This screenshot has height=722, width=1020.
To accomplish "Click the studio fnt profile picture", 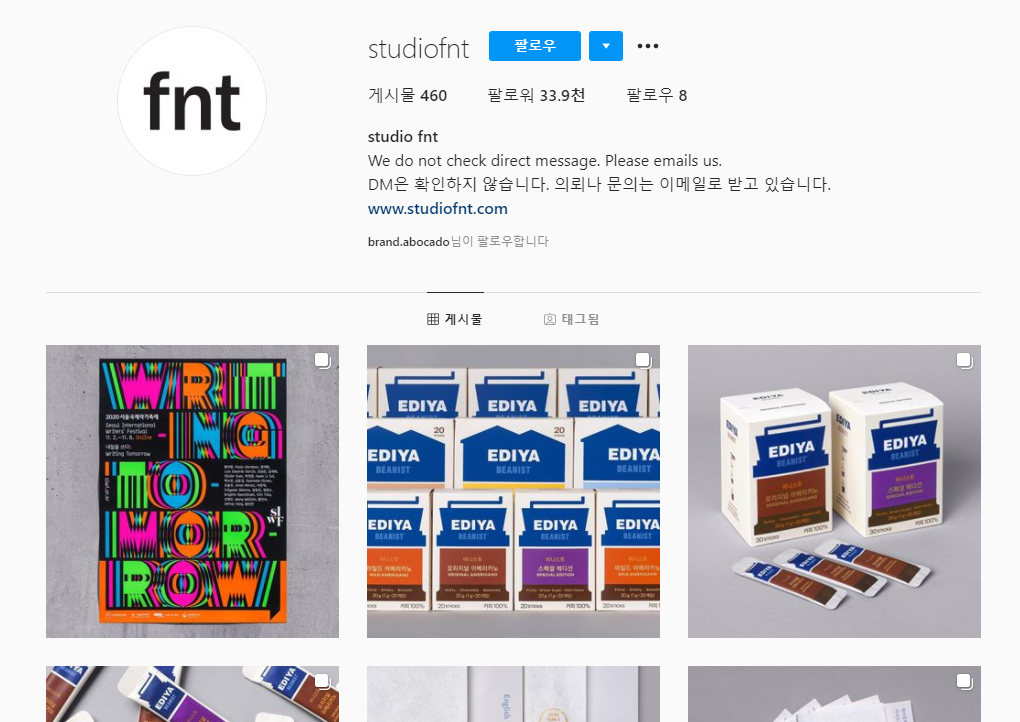I will (x=192, y=101).
